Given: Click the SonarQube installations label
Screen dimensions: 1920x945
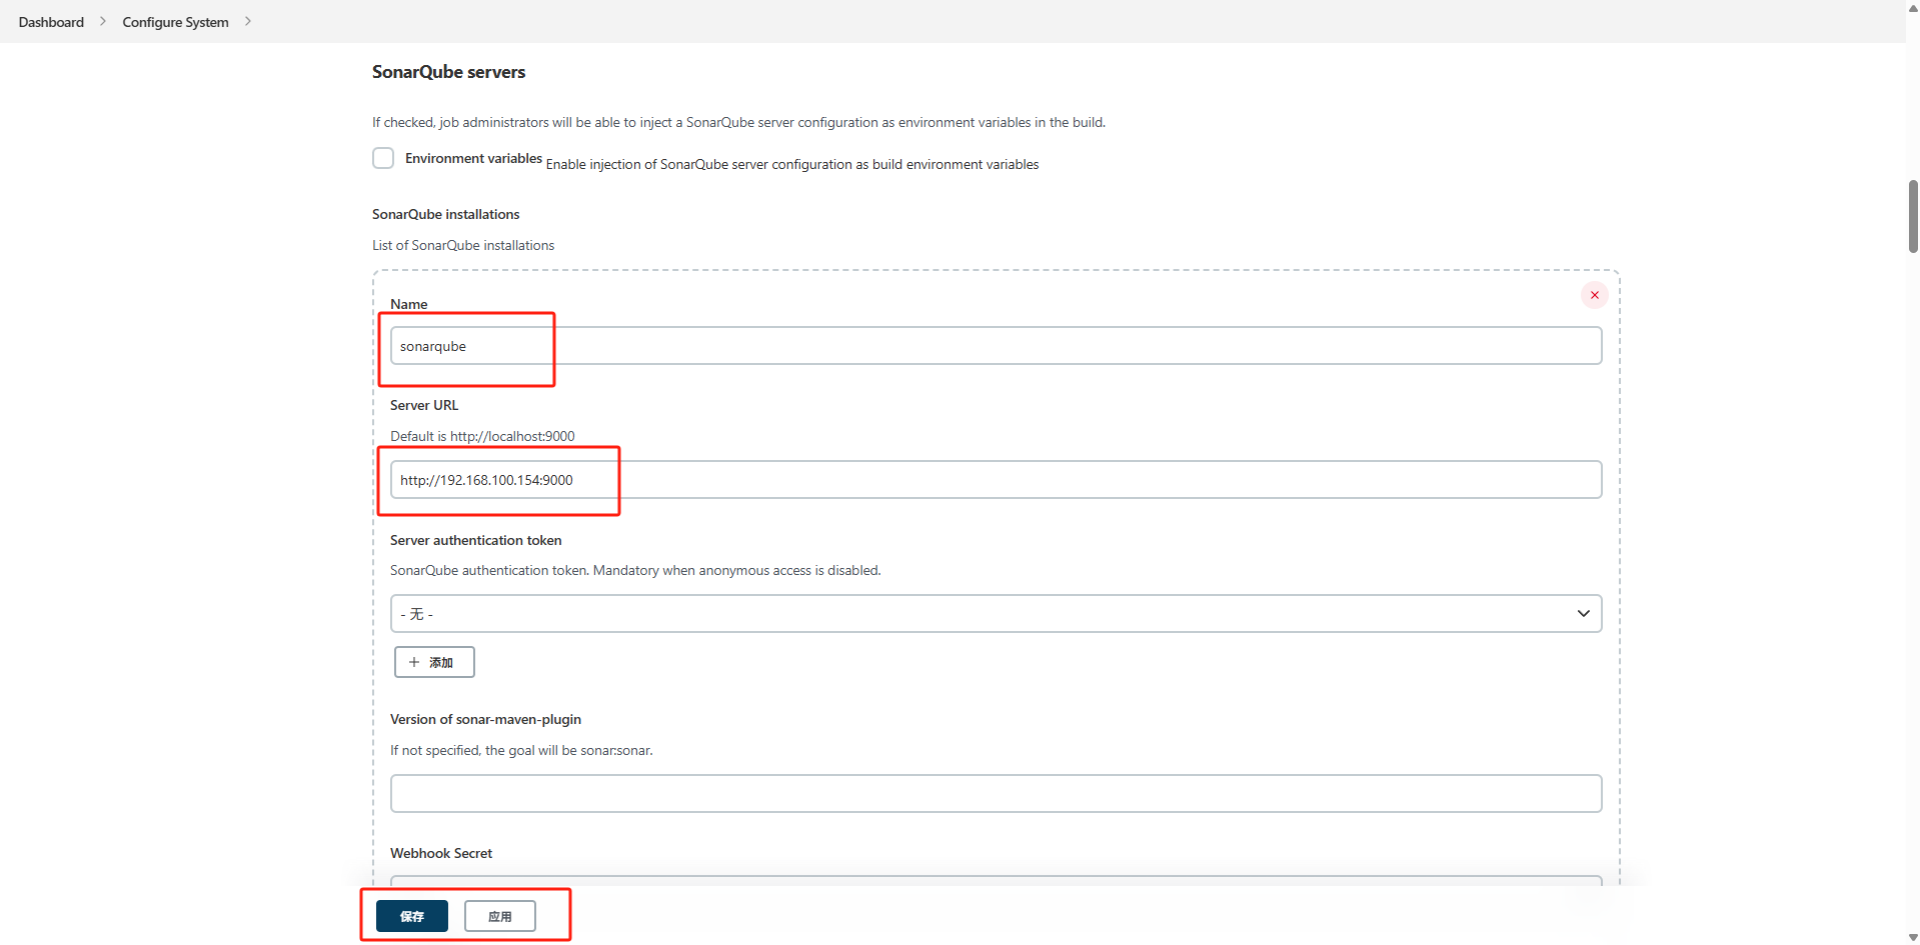Looking at the screenshot, I should [446, 214].
